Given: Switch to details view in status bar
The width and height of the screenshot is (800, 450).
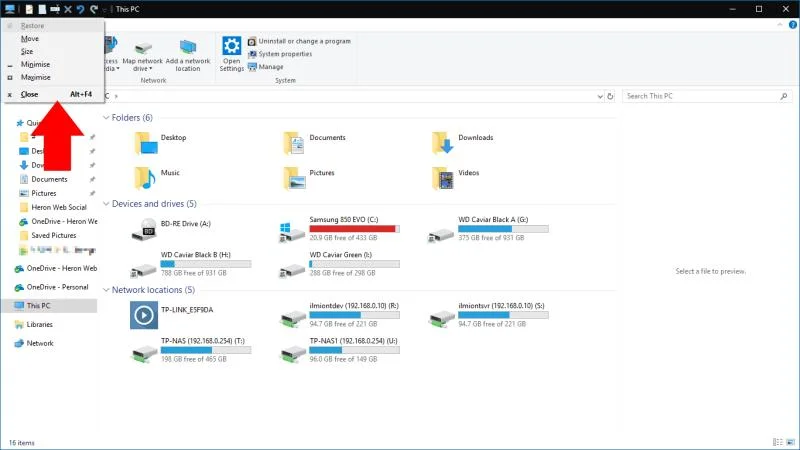Looking at the screenshot, I should (x=778, y=442).
